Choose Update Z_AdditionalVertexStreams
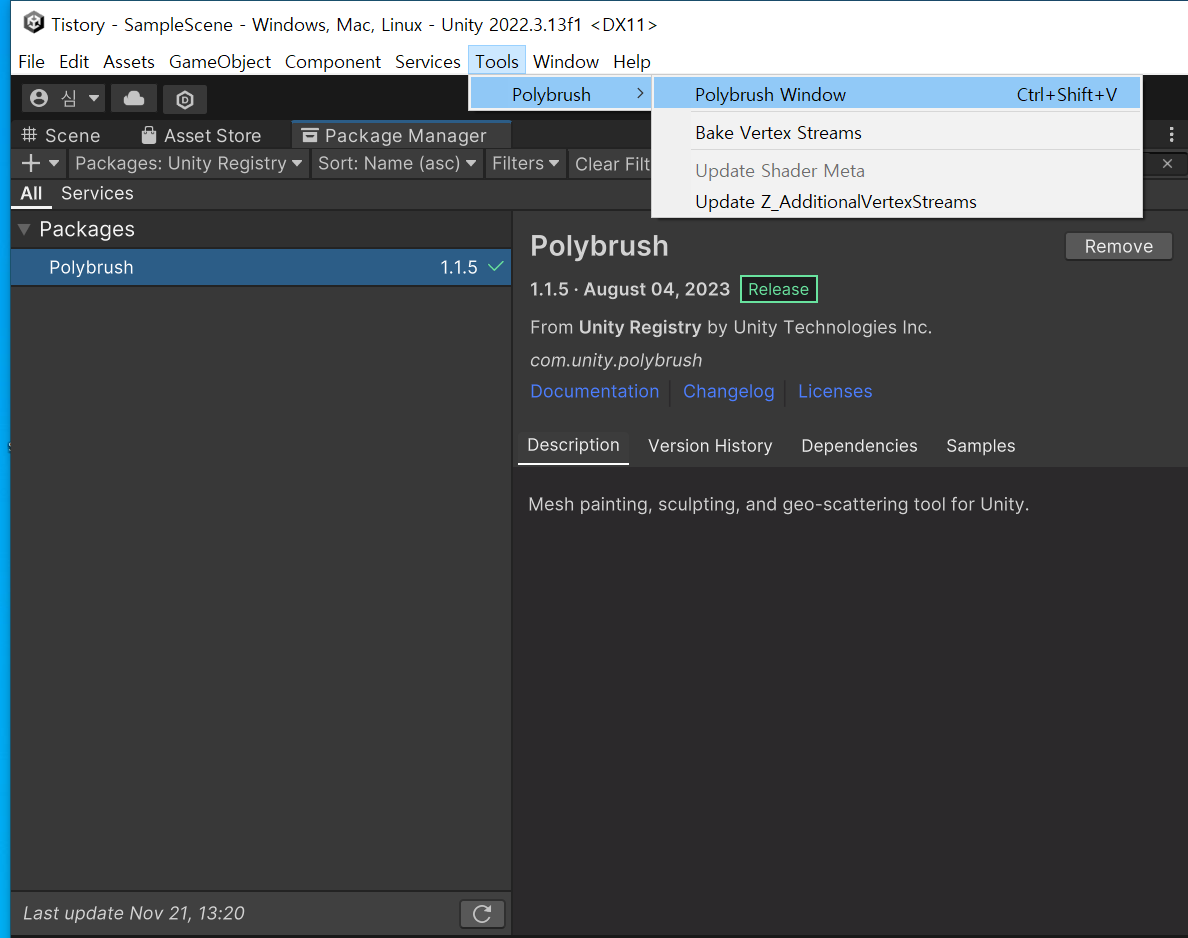The image size is (1188, 938). [x=896, y=202]
